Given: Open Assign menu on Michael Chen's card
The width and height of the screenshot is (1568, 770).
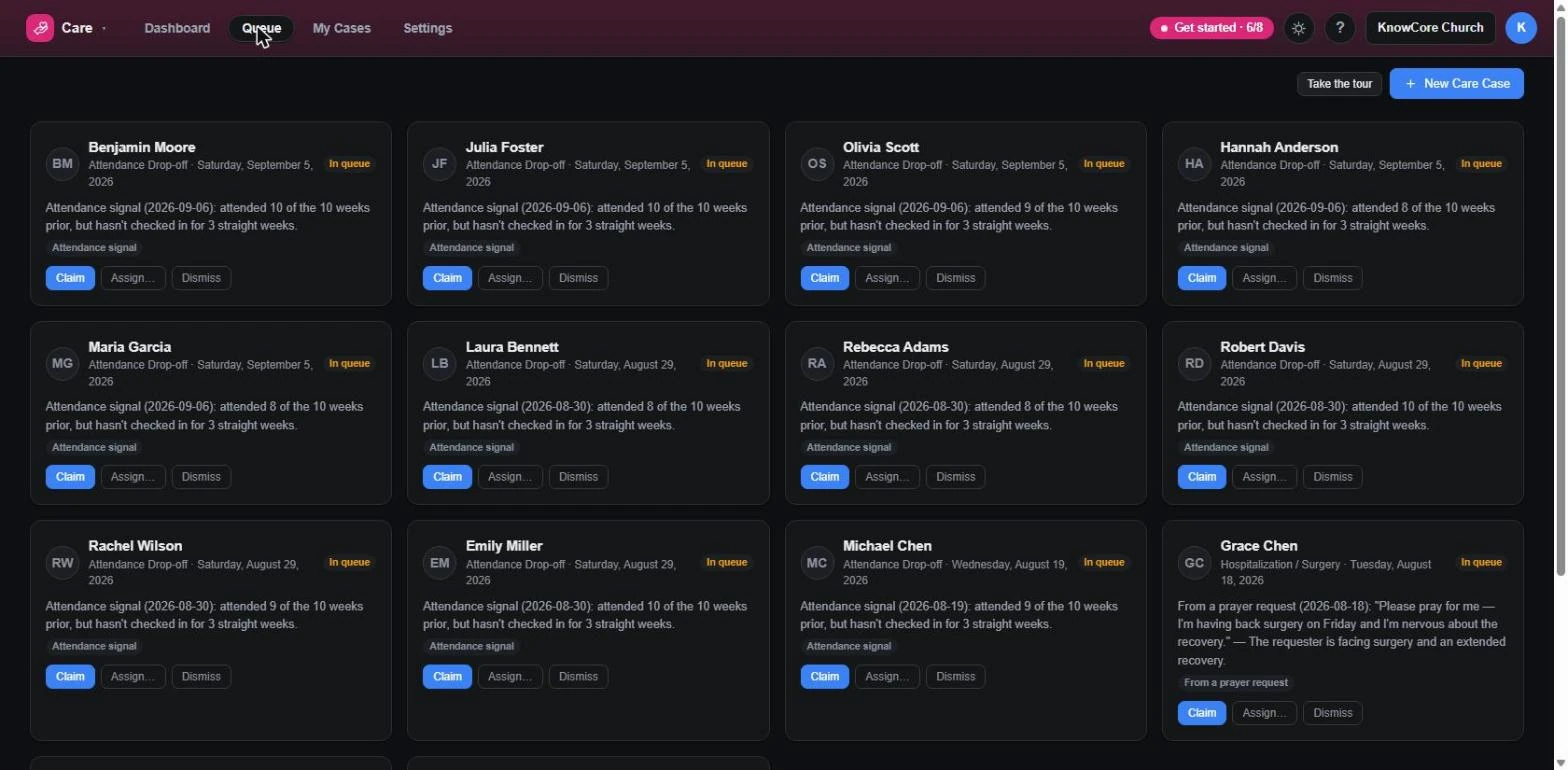Looking at the screenshot, I should tap(887, 677).
